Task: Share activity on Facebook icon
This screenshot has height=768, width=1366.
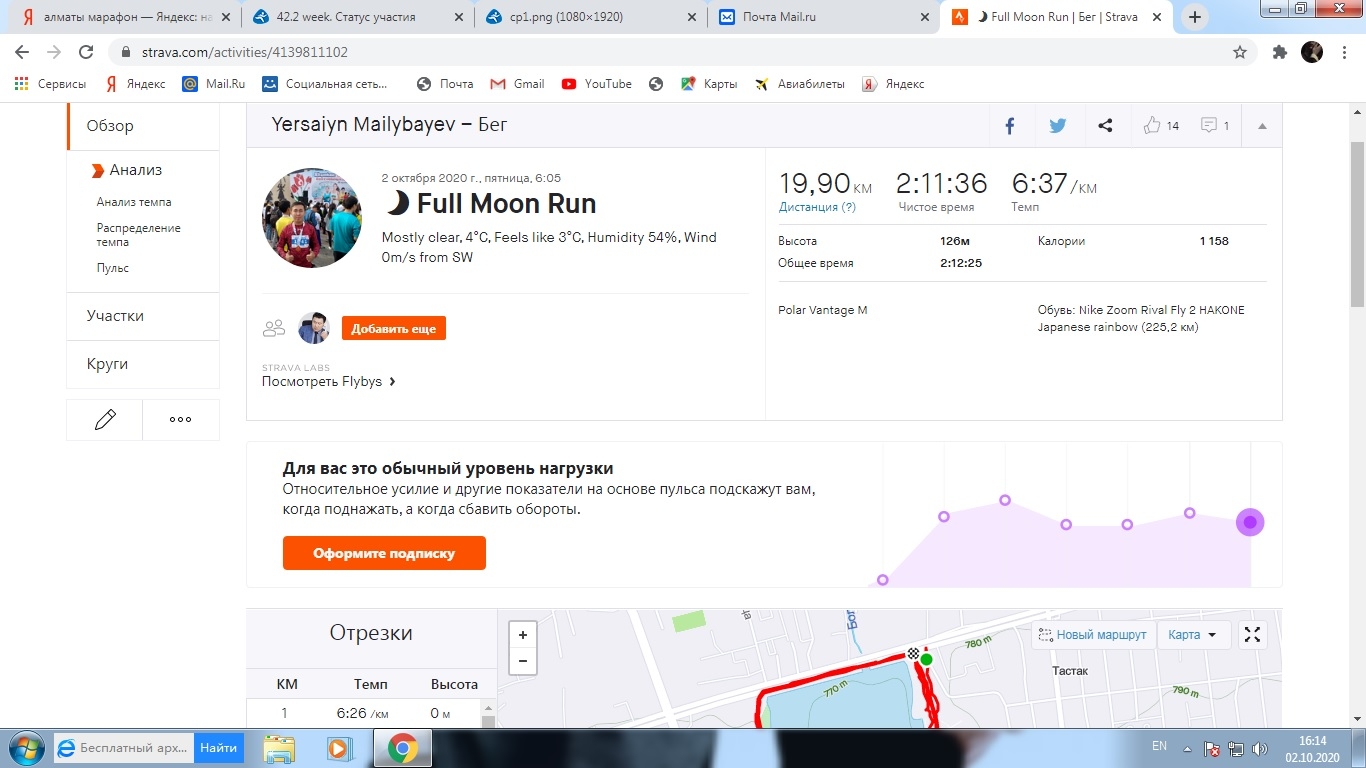Action: click(x=1010, y=126)
